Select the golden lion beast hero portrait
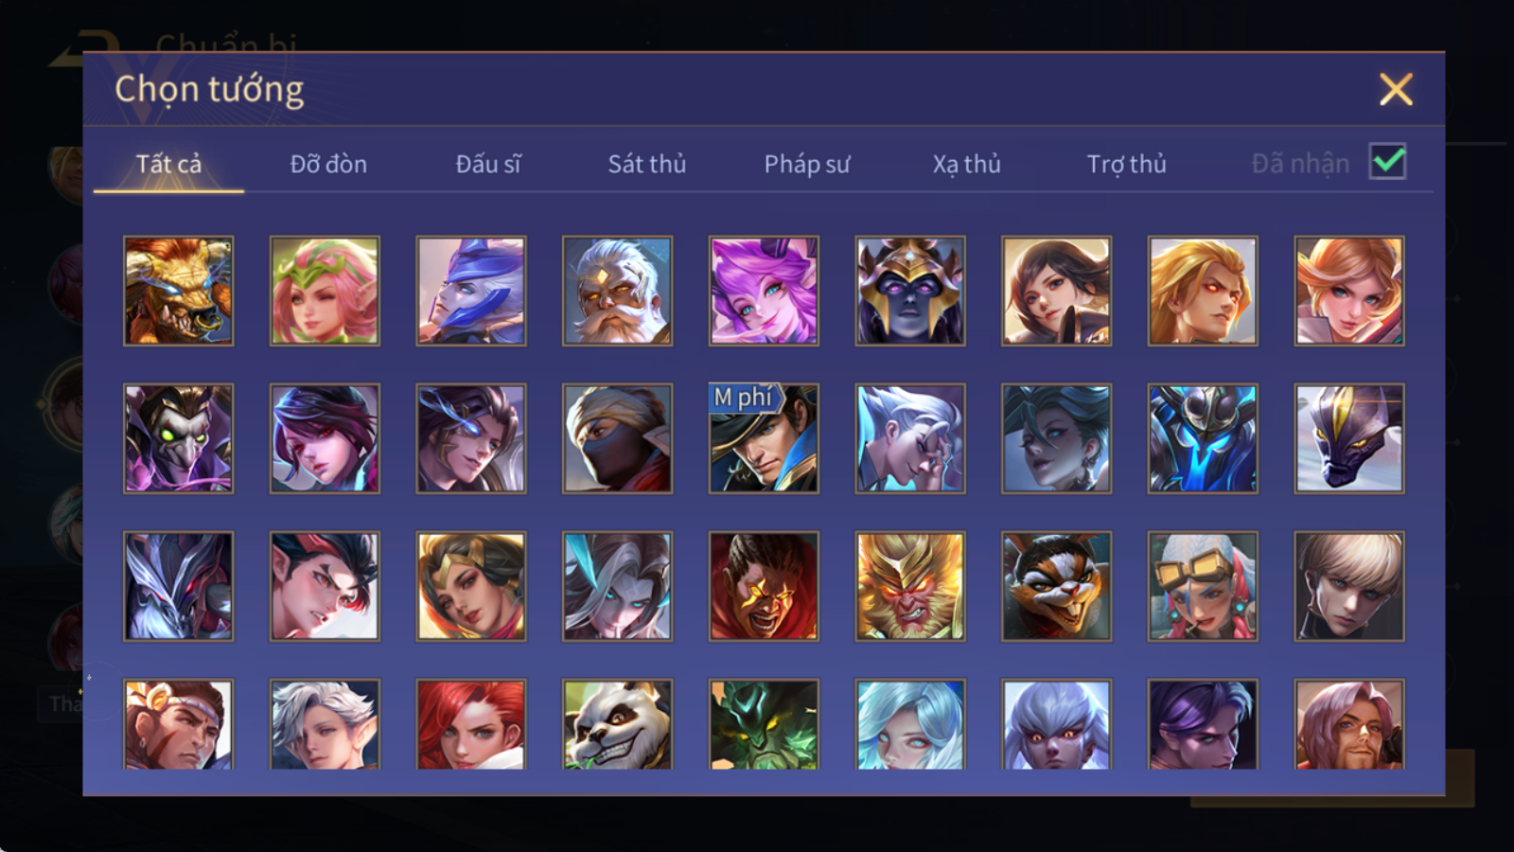The width and height of the screenshot is (1514, 852). [x=178, y=291]
